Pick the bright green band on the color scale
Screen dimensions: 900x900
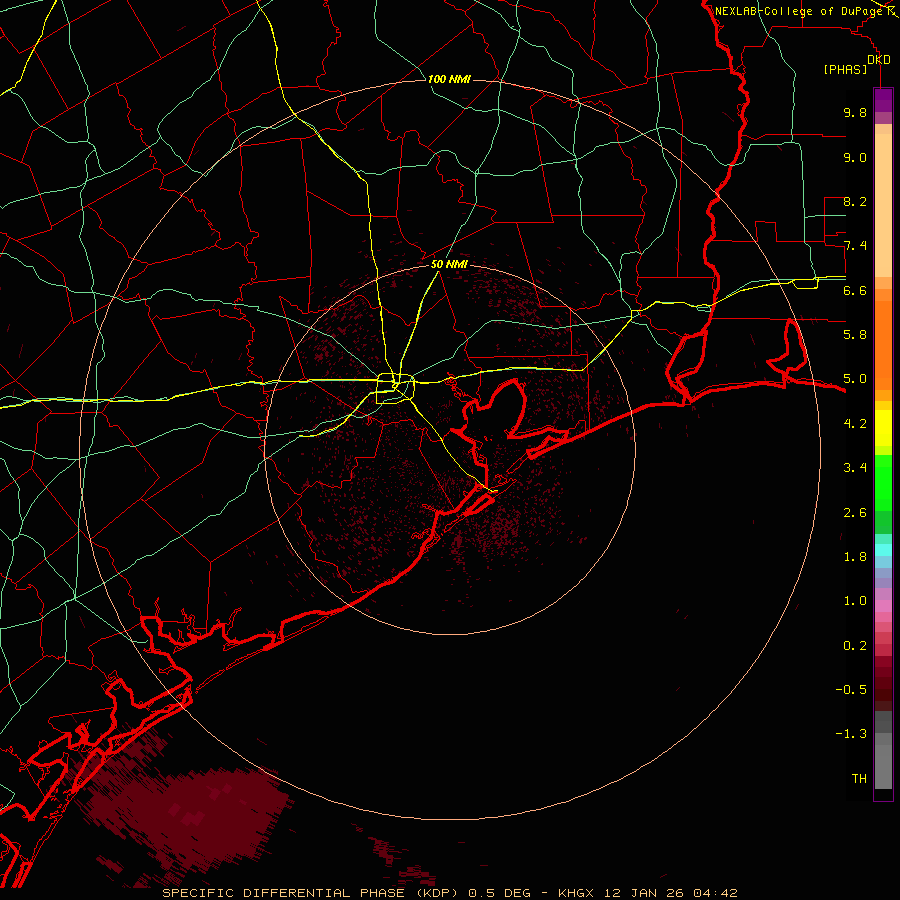point(883,482)
